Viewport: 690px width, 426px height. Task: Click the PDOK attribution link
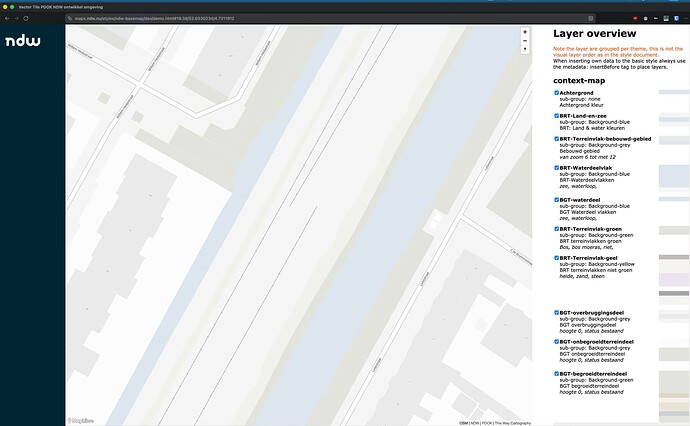point(487,423)
